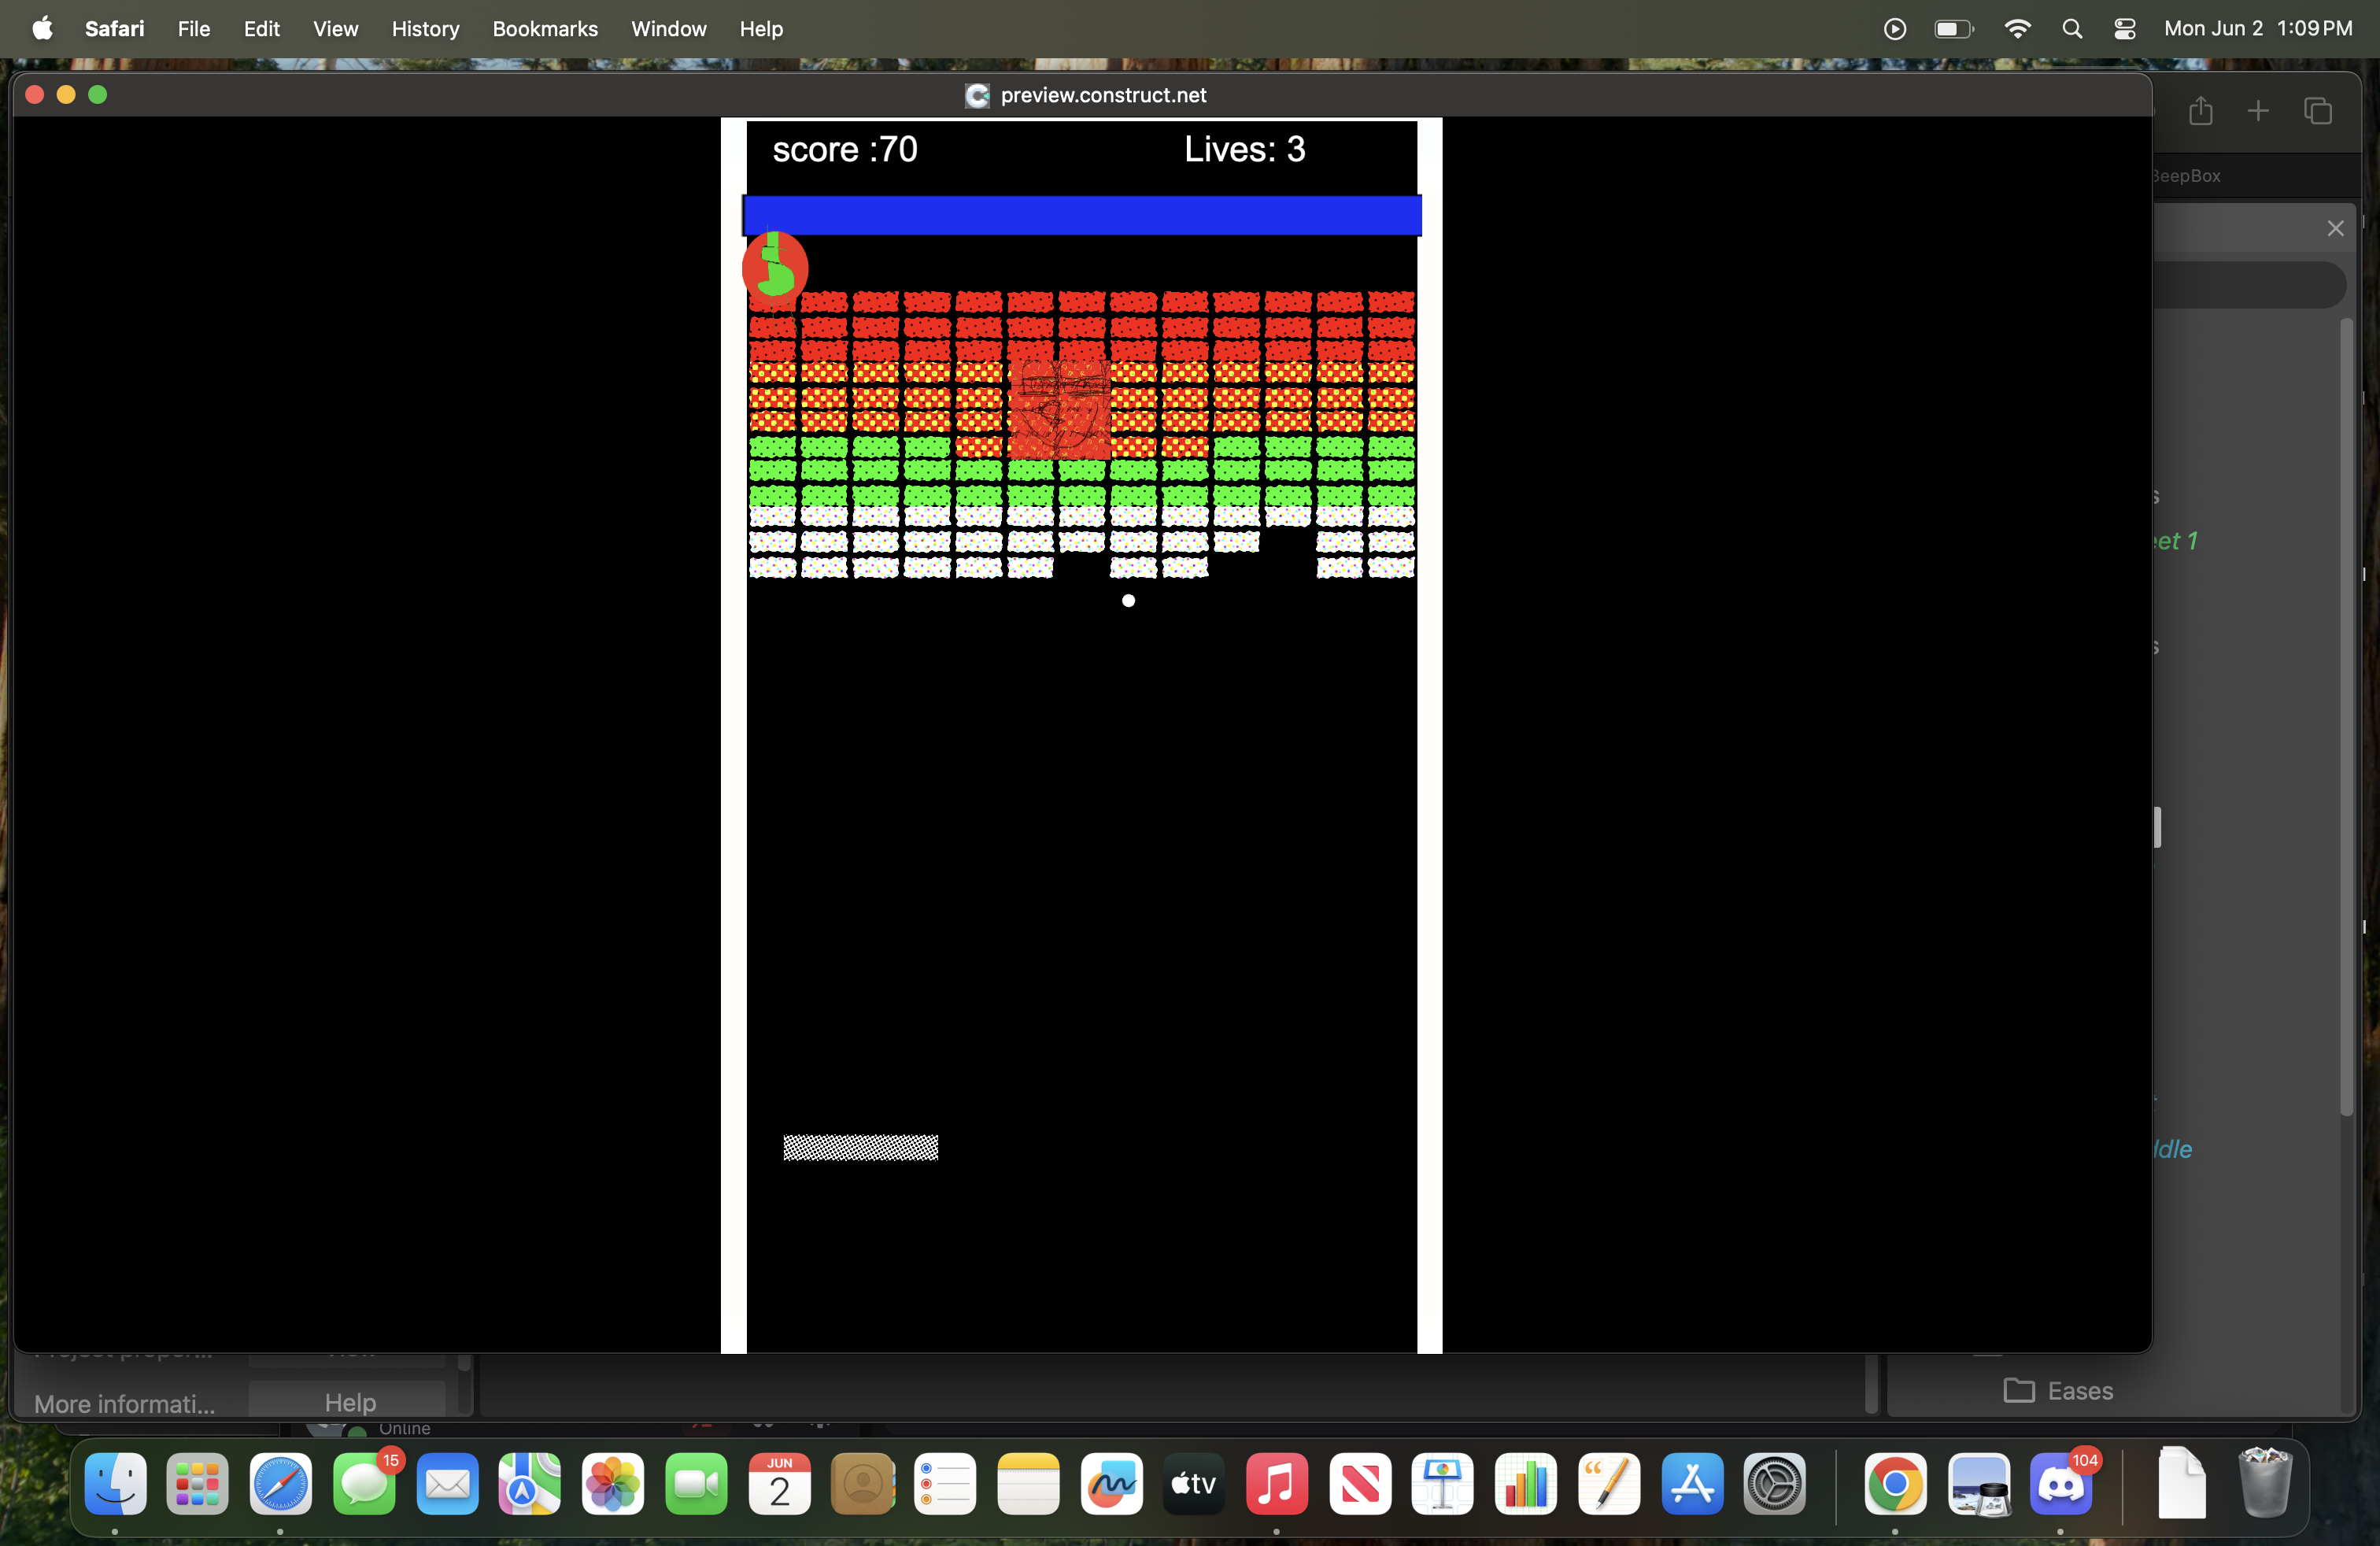
Task: Show the tab overview icon
Action: [x=2317, y=110]
